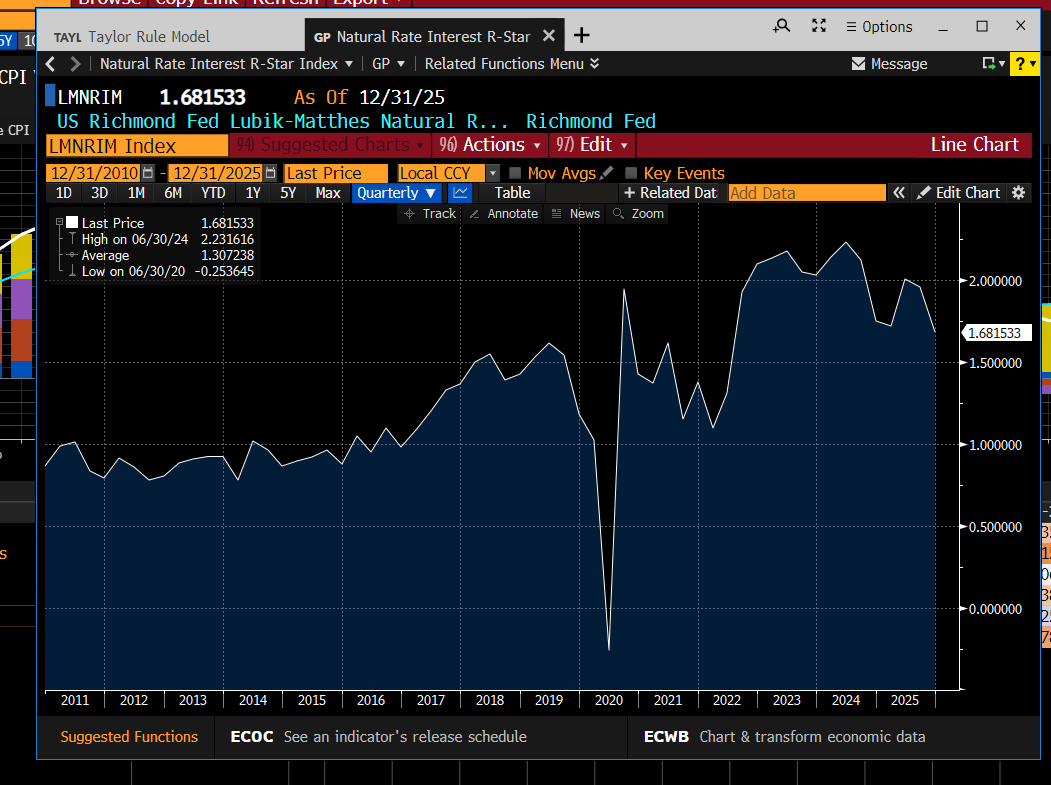Open ECWB chart economic data function
The height and width of the screenshot is (785, 1051).
pos(784,737)
